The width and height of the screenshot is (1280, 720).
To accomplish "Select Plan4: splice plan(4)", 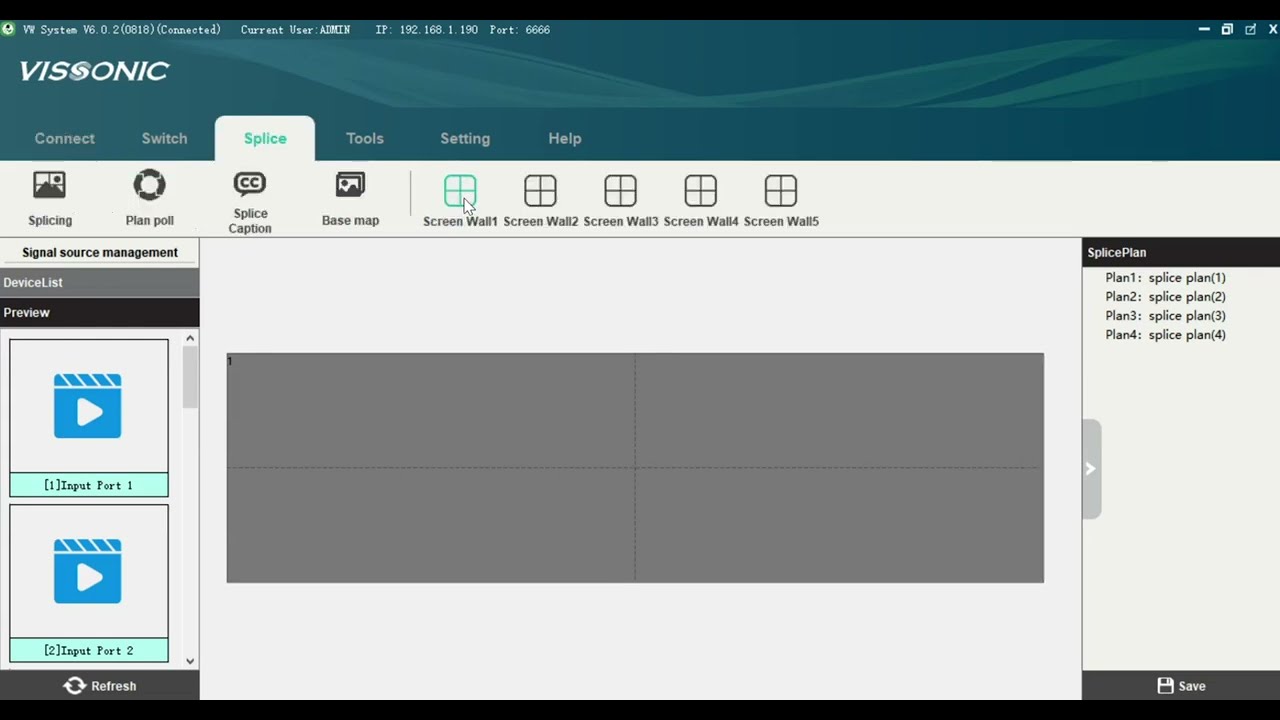I will pyautogui.click(x=1165, y=335).
